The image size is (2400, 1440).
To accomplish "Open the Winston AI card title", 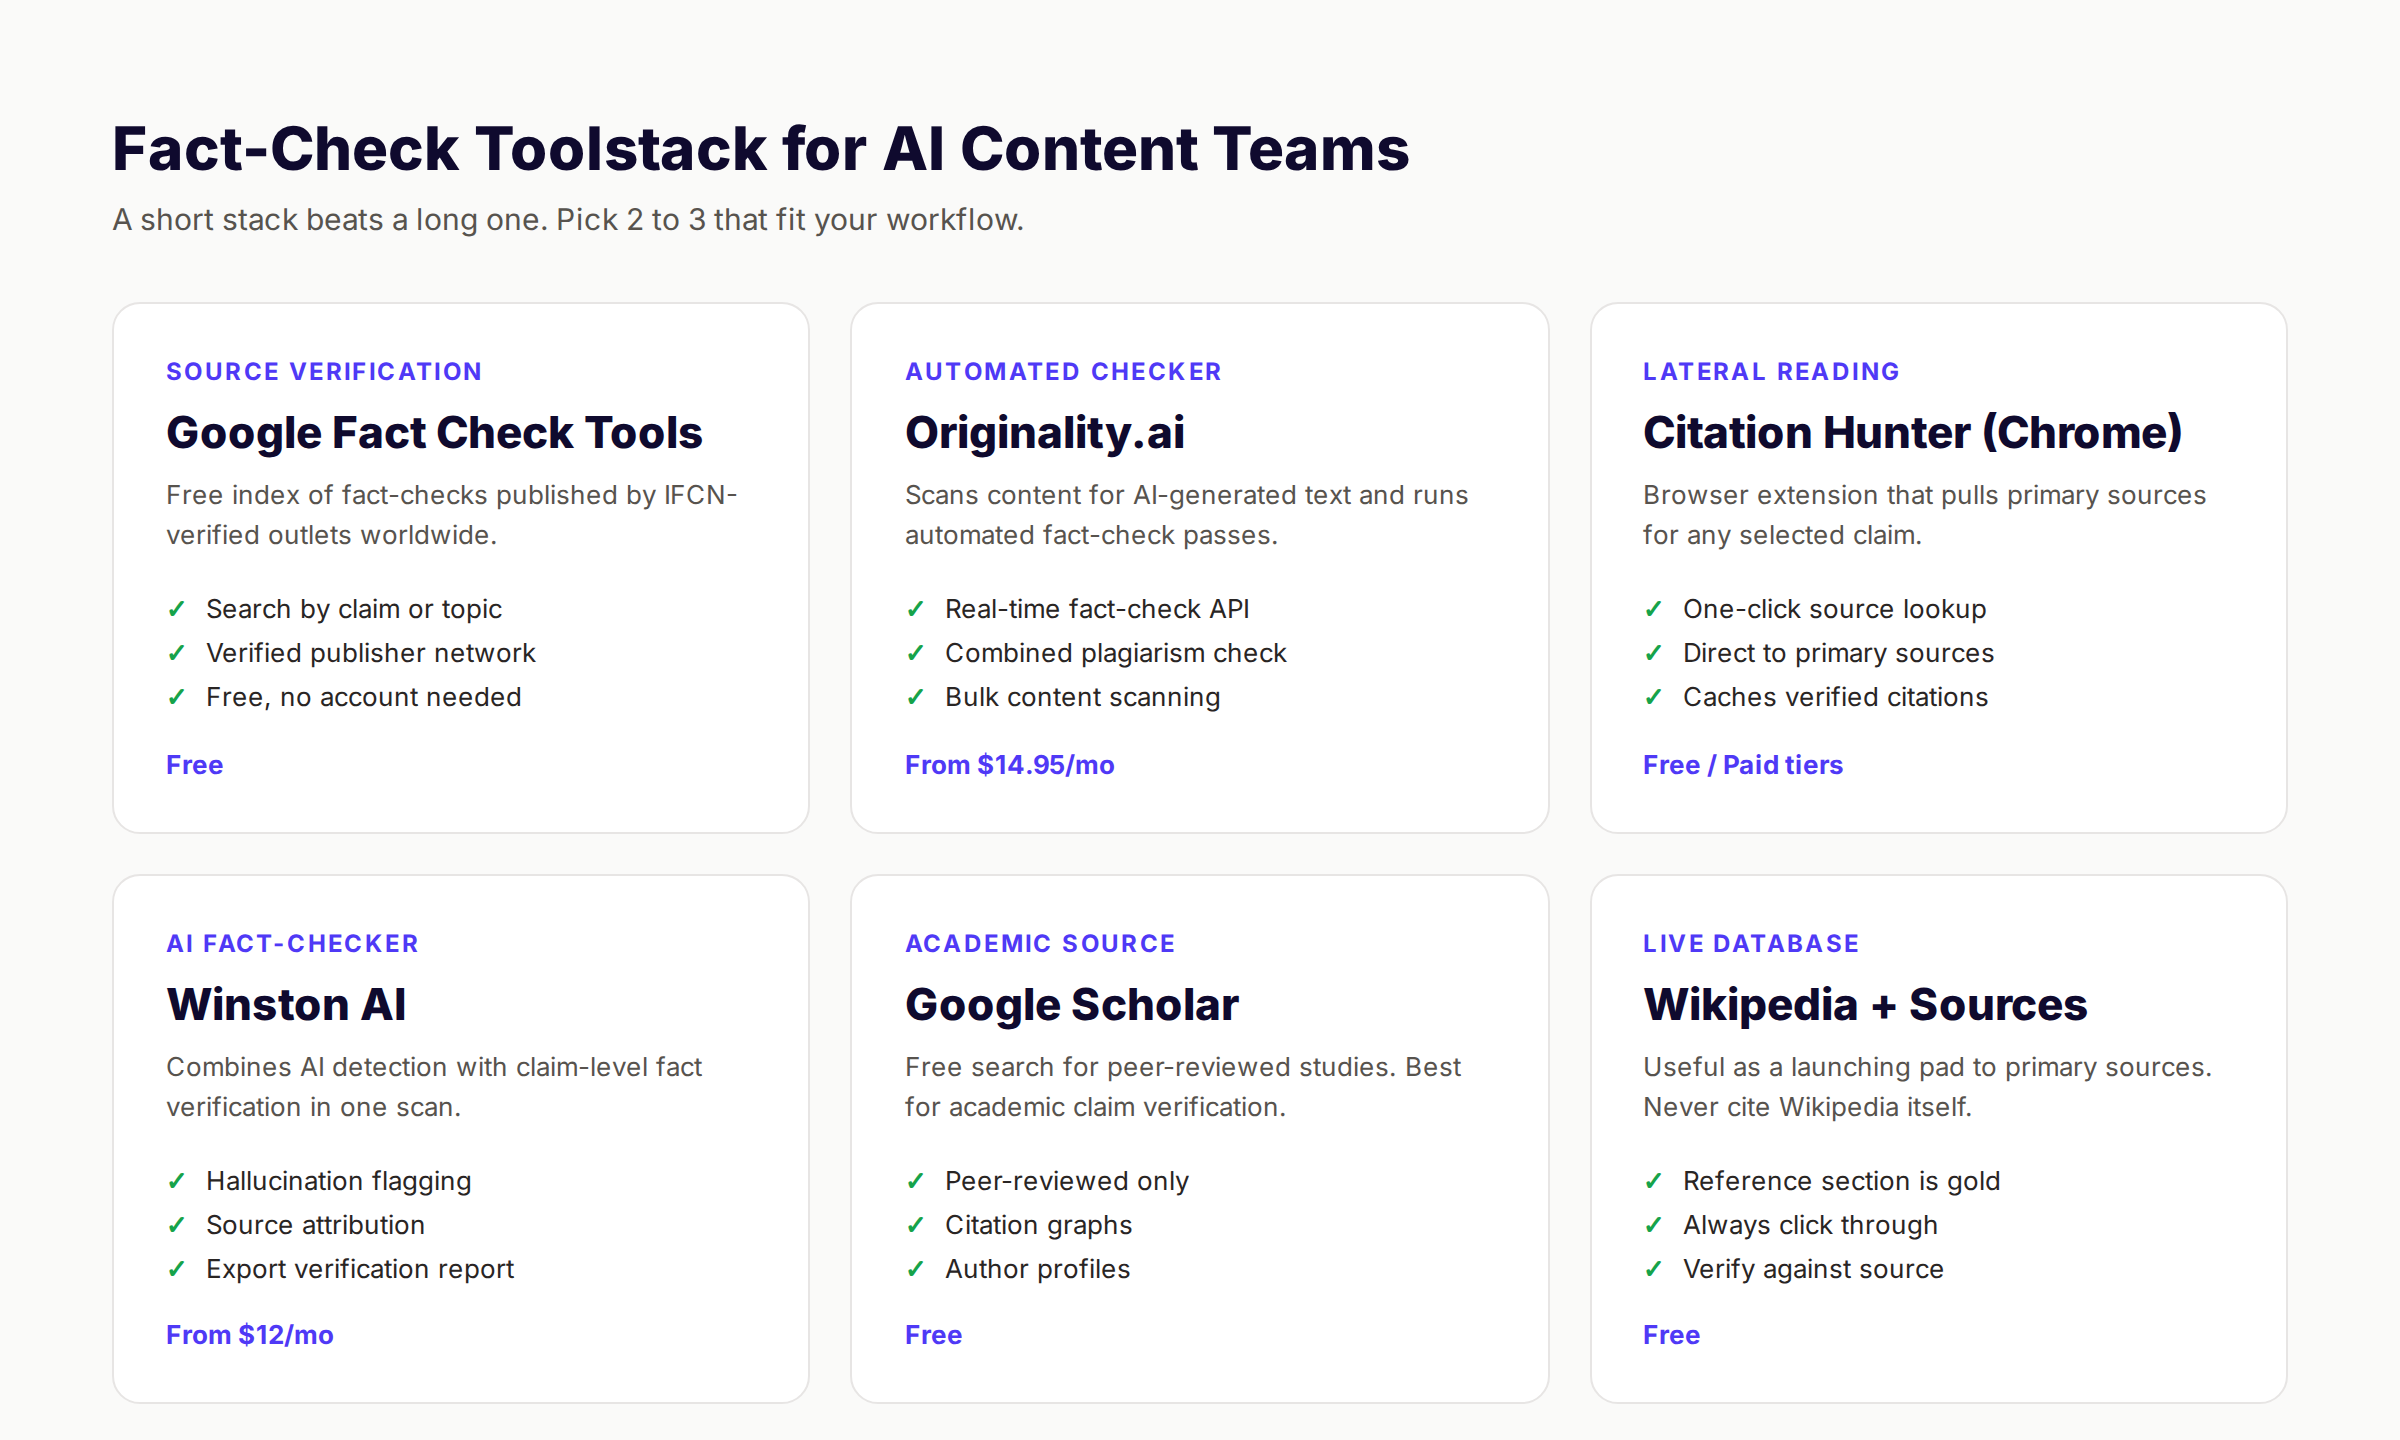I will (x=286, y=1005).
